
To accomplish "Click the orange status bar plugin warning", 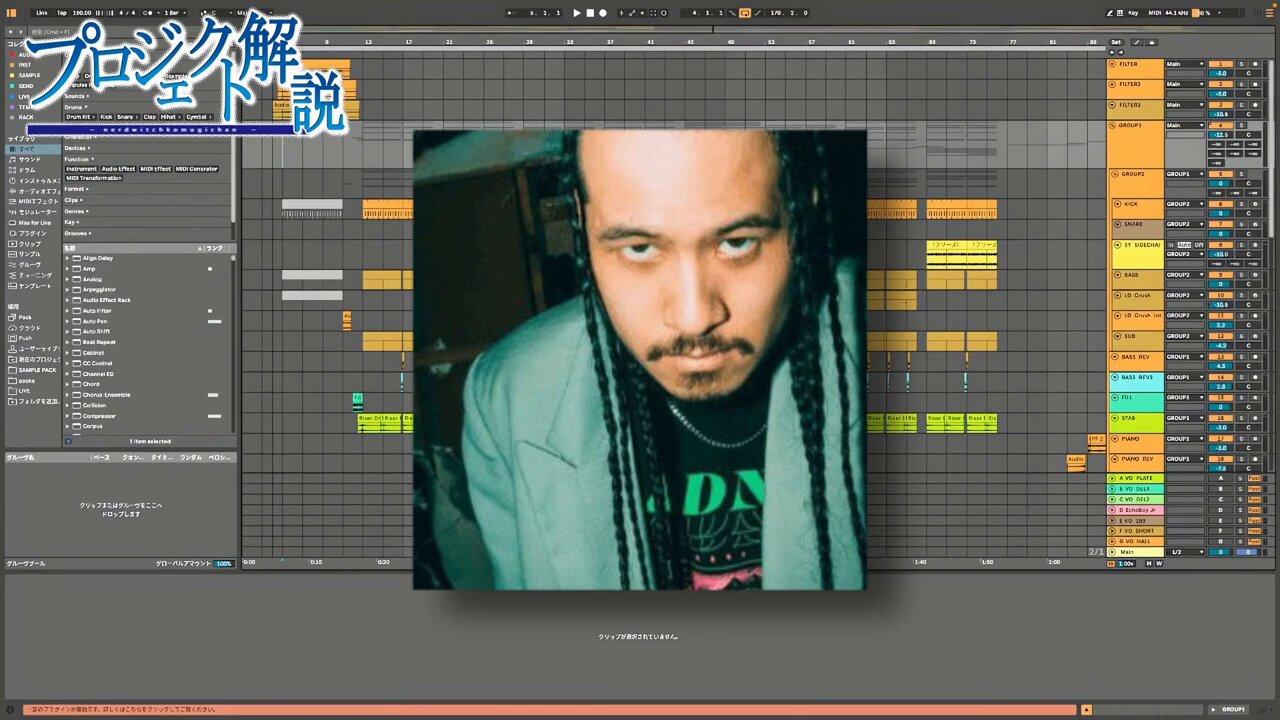I will coord(550,709).
